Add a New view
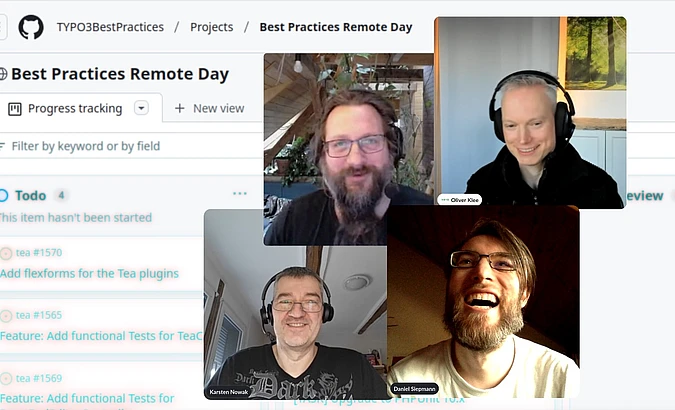Image resolution: width=675 pixels, height=410 pixels. 210,109
